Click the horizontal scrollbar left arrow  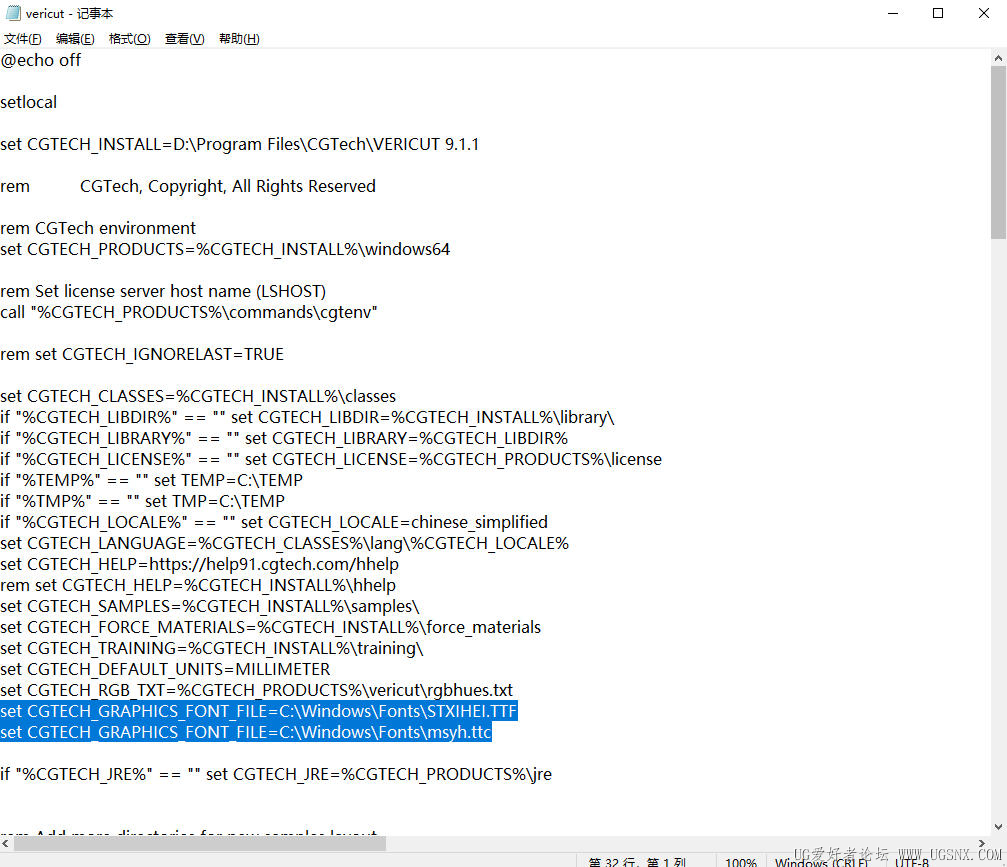(6, 843)
